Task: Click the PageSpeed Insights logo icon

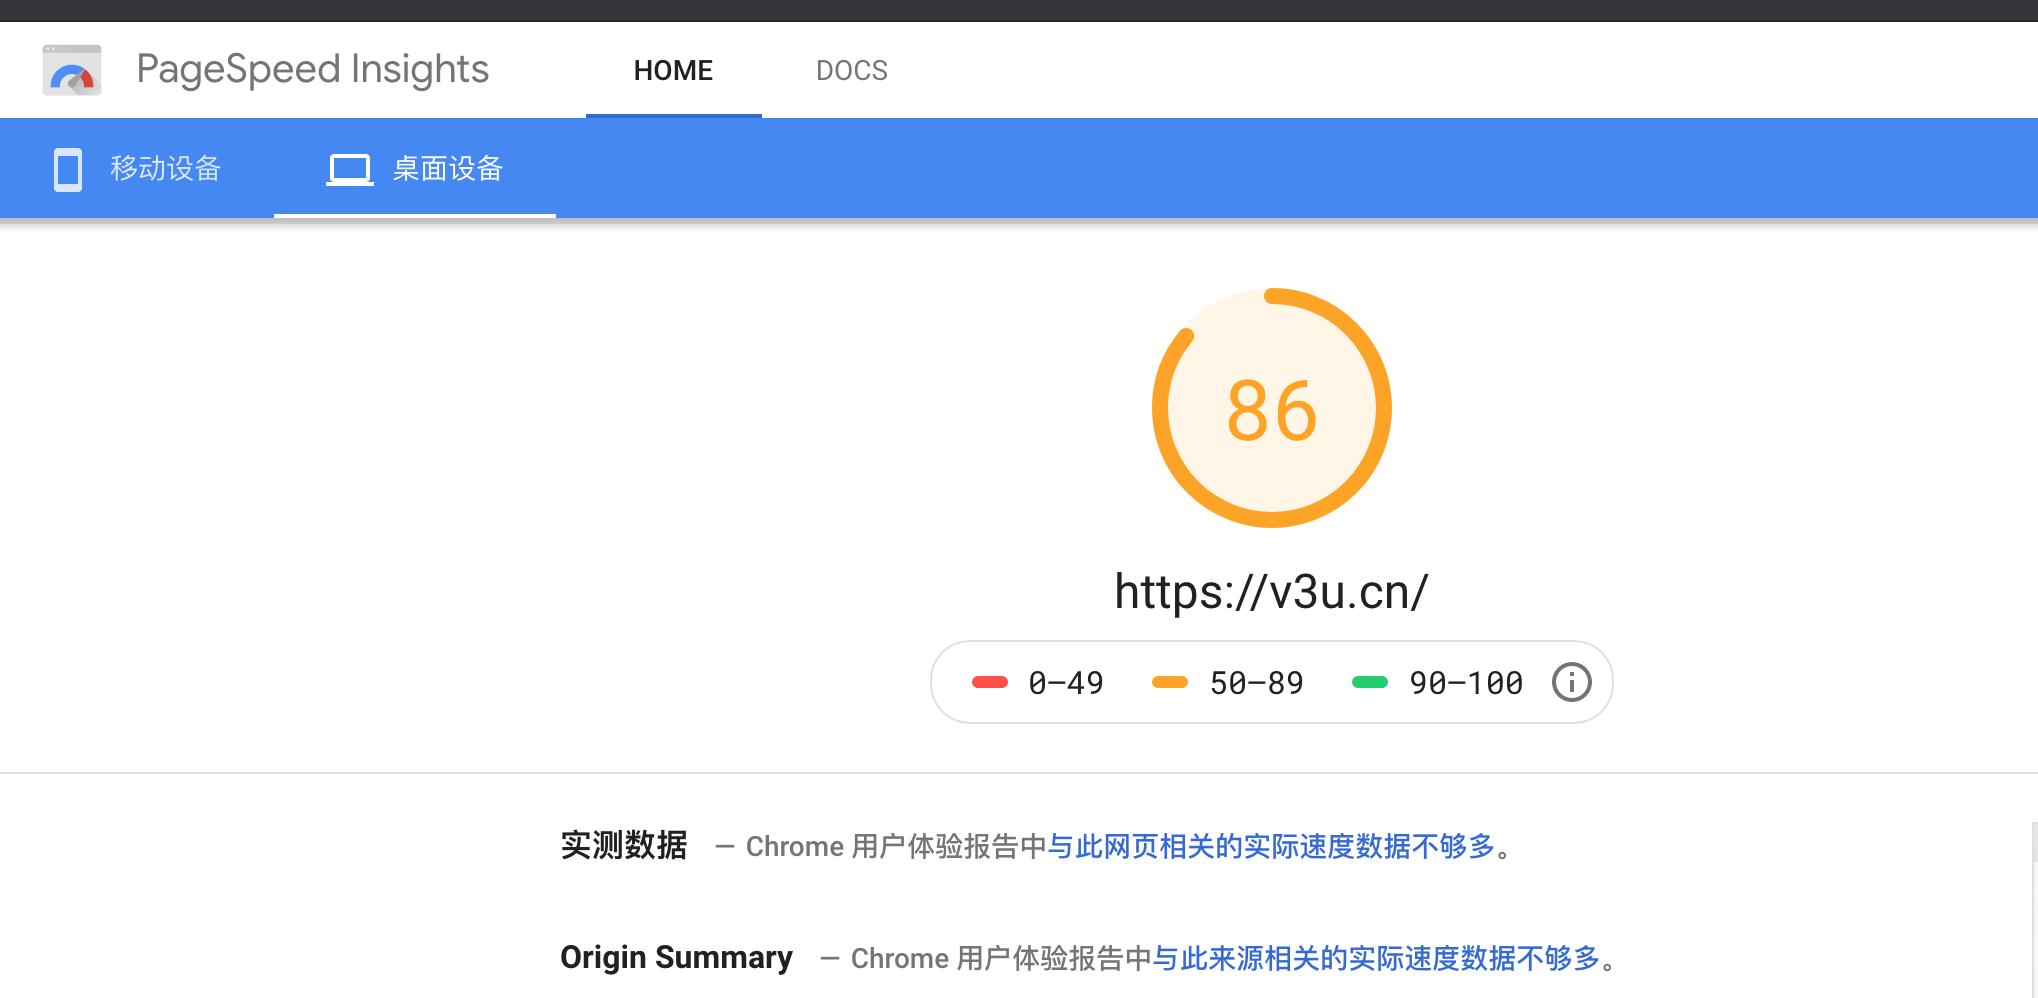Action: 71,69
